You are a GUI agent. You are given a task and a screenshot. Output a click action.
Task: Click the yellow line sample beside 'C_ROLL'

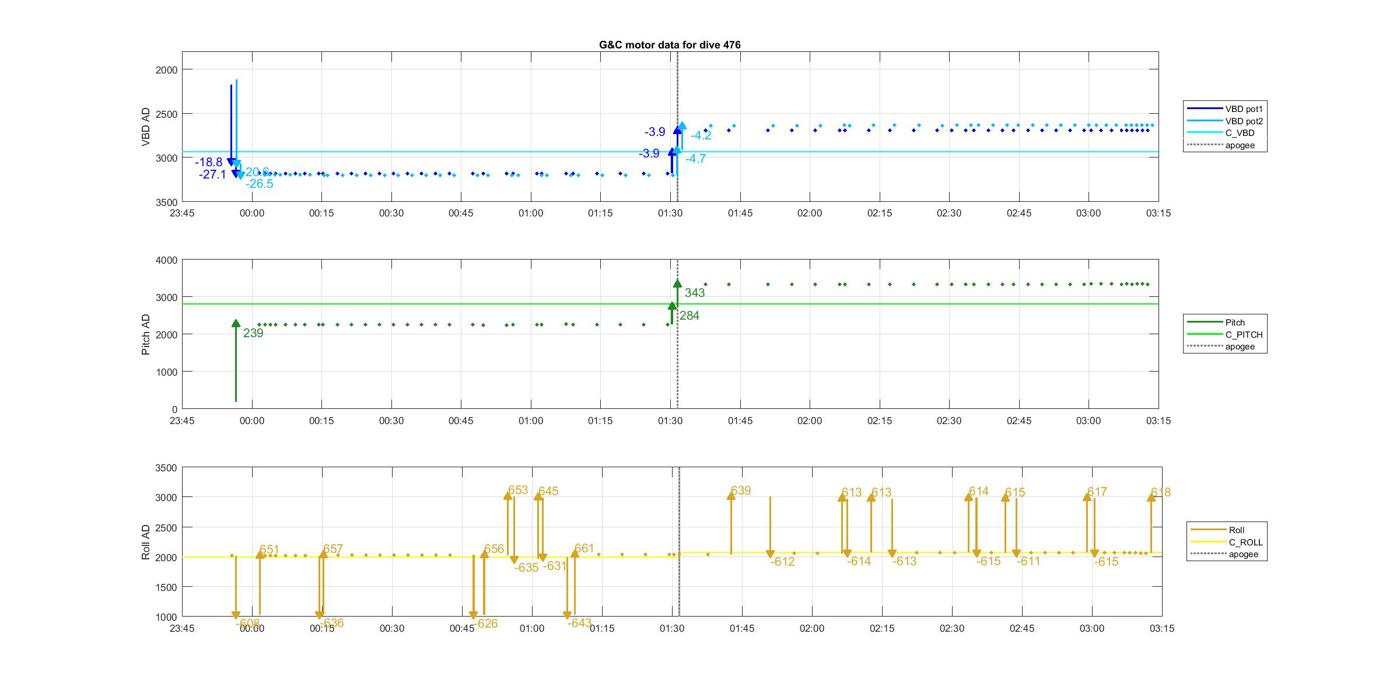tap(1208, 542)
